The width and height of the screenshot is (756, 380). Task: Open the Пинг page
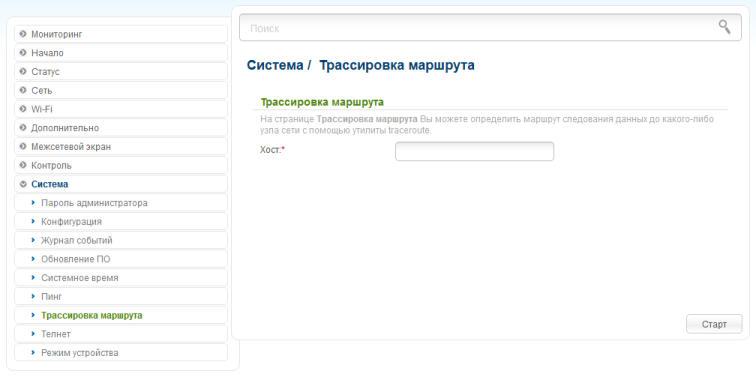(121, 297)
